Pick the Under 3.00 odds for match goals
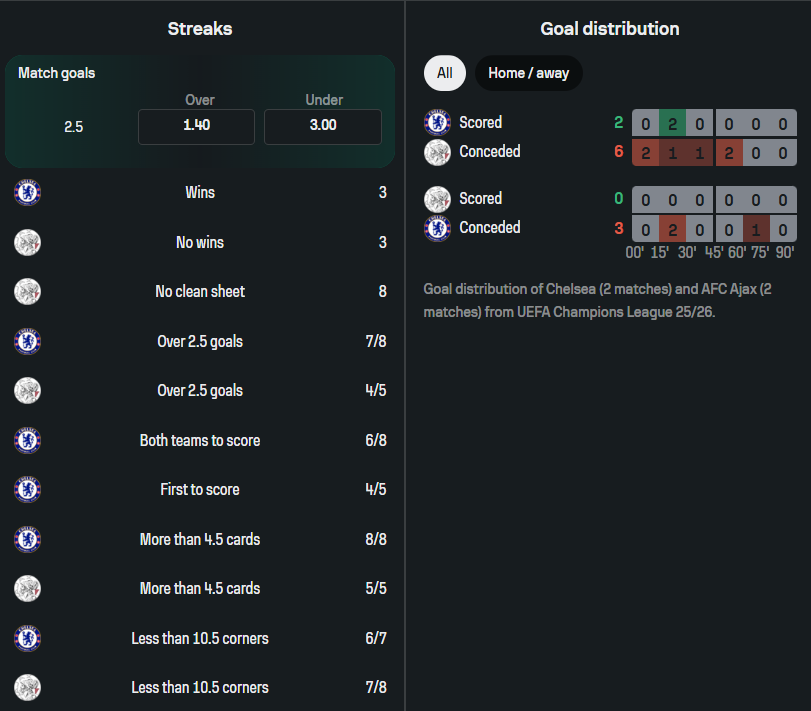The height and width of the screenshot is (711, 811). tap(322, 126)
